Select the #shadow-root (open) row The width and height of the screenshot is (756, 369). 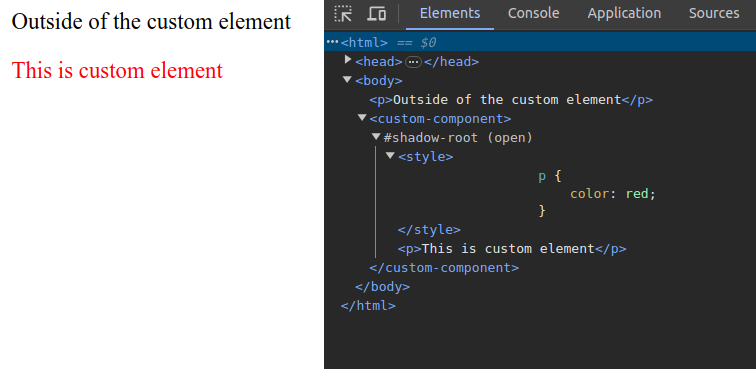458,138
